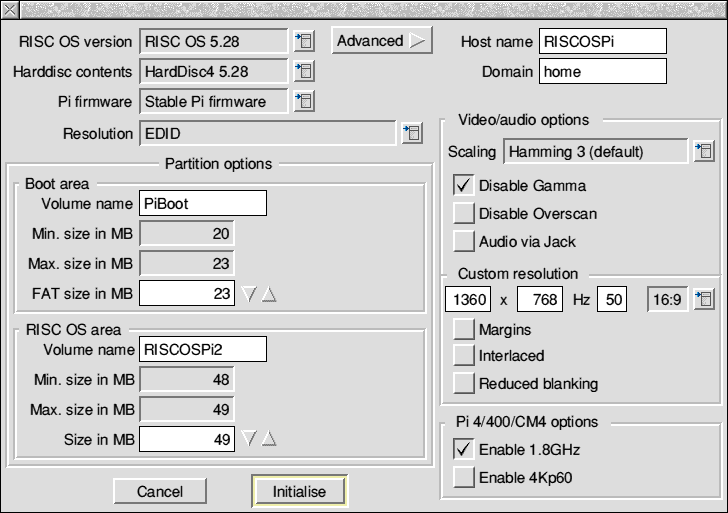This screenshot has width=728, height=513.
Task: Tick Enable 4Kp60 checkbox
Action: 463,478
